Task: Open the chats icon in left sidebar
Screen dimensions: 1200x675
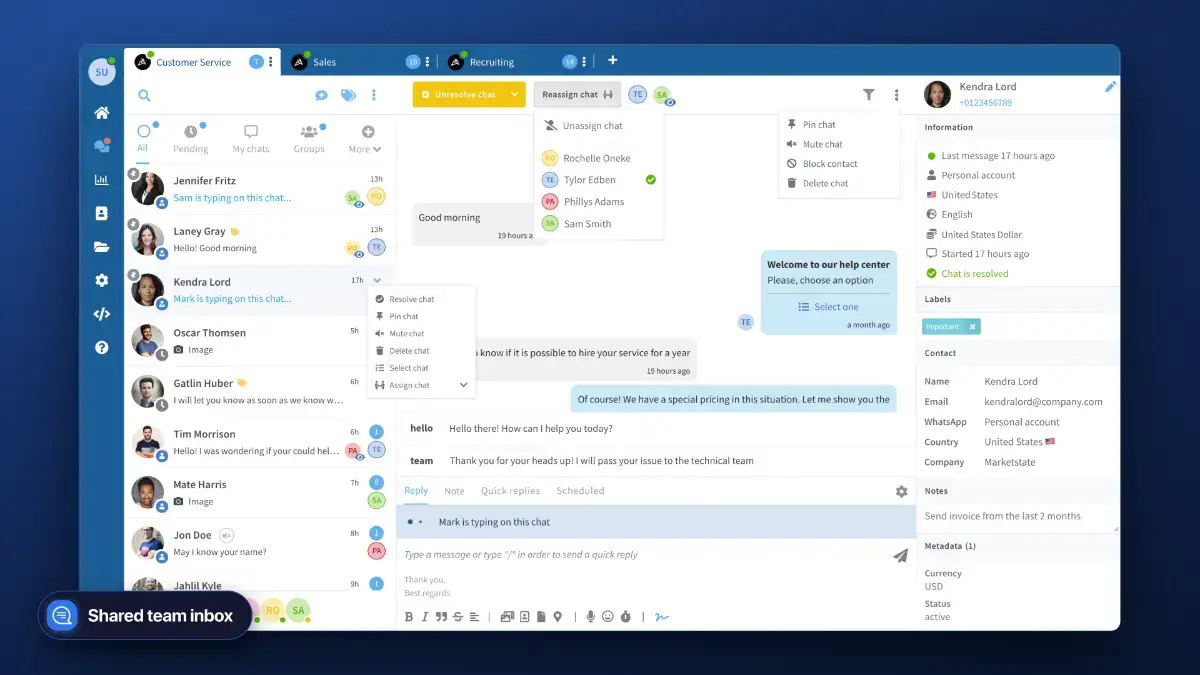Action: coord(101,146)
